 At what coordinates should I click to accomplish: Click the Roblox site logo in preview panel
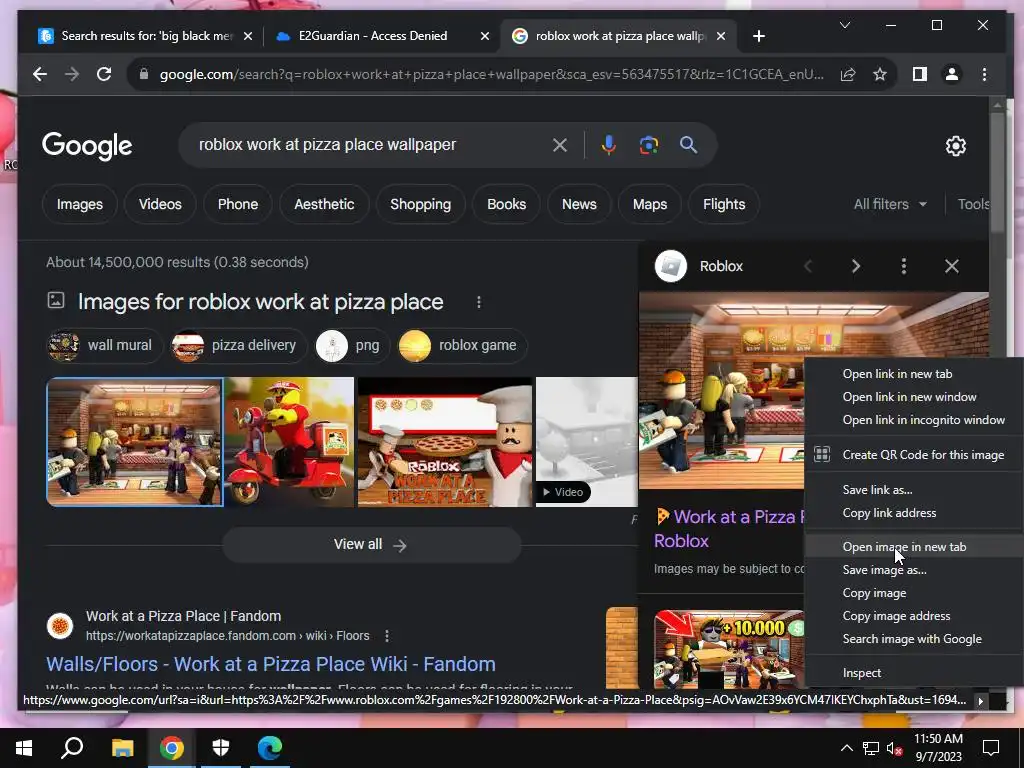(671, 266)
